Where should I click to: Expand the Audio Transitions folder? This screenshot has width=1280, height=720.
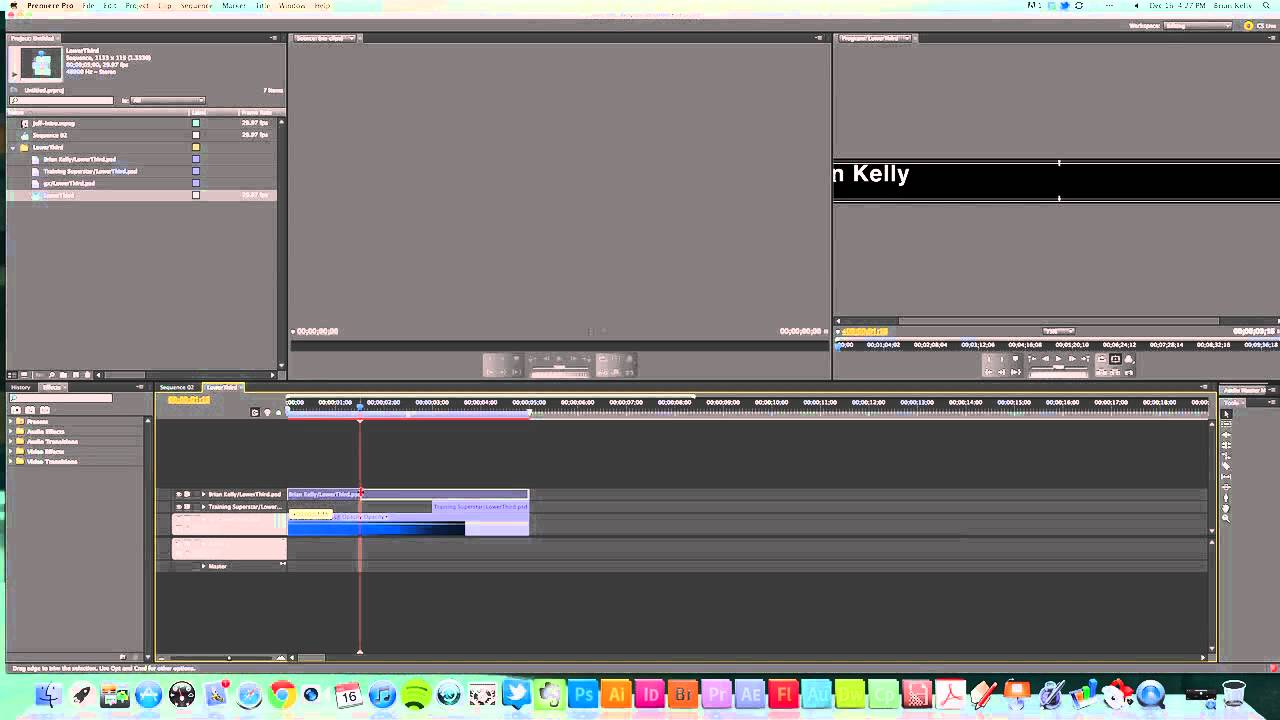tap(11, 441)
